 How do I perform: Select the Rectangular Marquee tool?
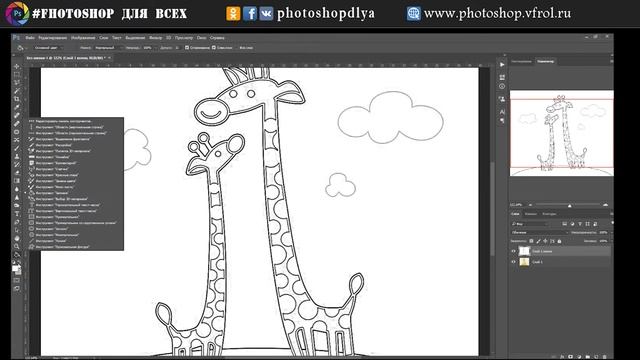(17, 75)
